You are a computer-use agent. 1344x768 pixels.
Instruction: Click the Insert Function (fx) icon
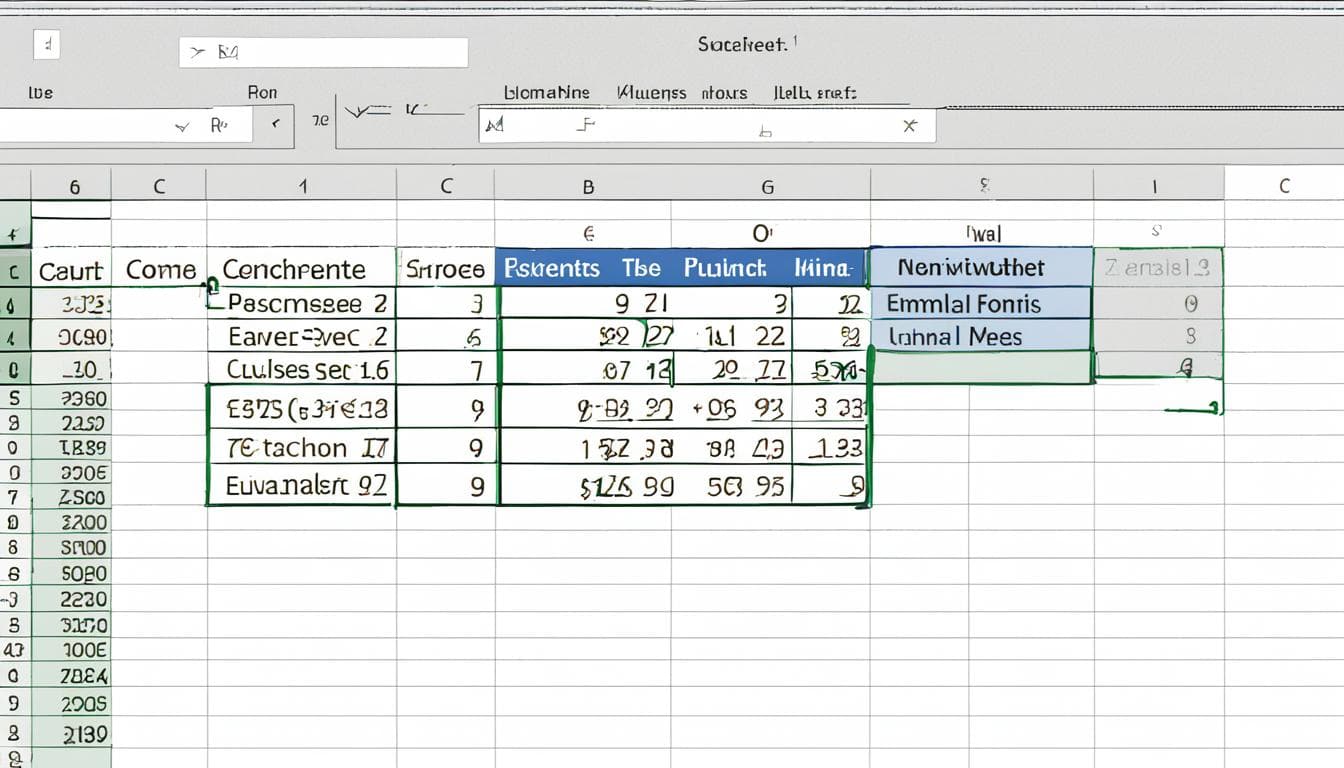[x=585, y=126]
